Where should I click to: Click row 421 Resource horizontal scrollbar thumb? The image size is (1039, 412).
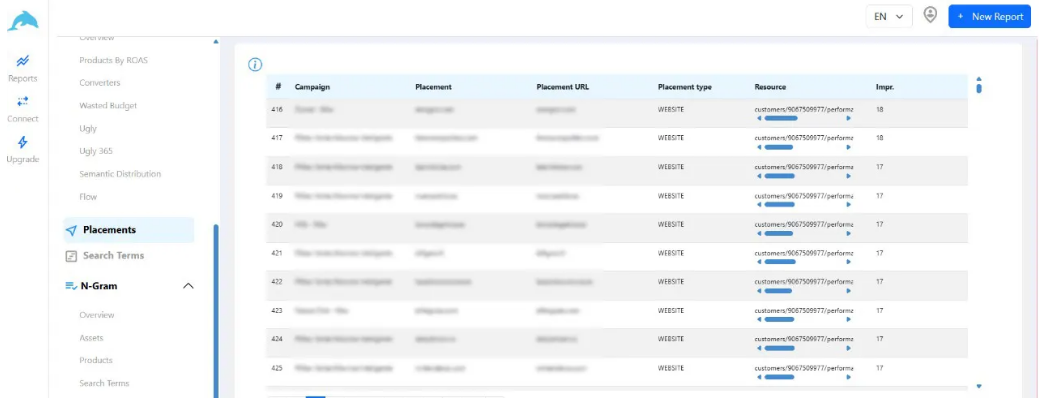point(779,262)
